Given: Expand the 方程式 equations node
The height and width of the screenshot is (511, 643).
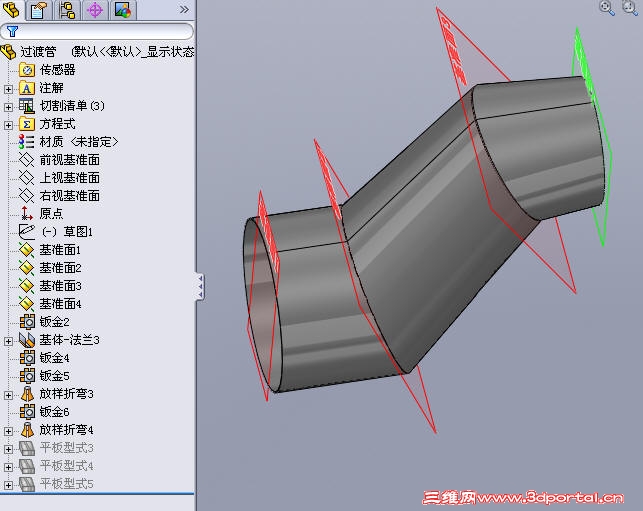Looking at the screenshot, I should point(8,125).
